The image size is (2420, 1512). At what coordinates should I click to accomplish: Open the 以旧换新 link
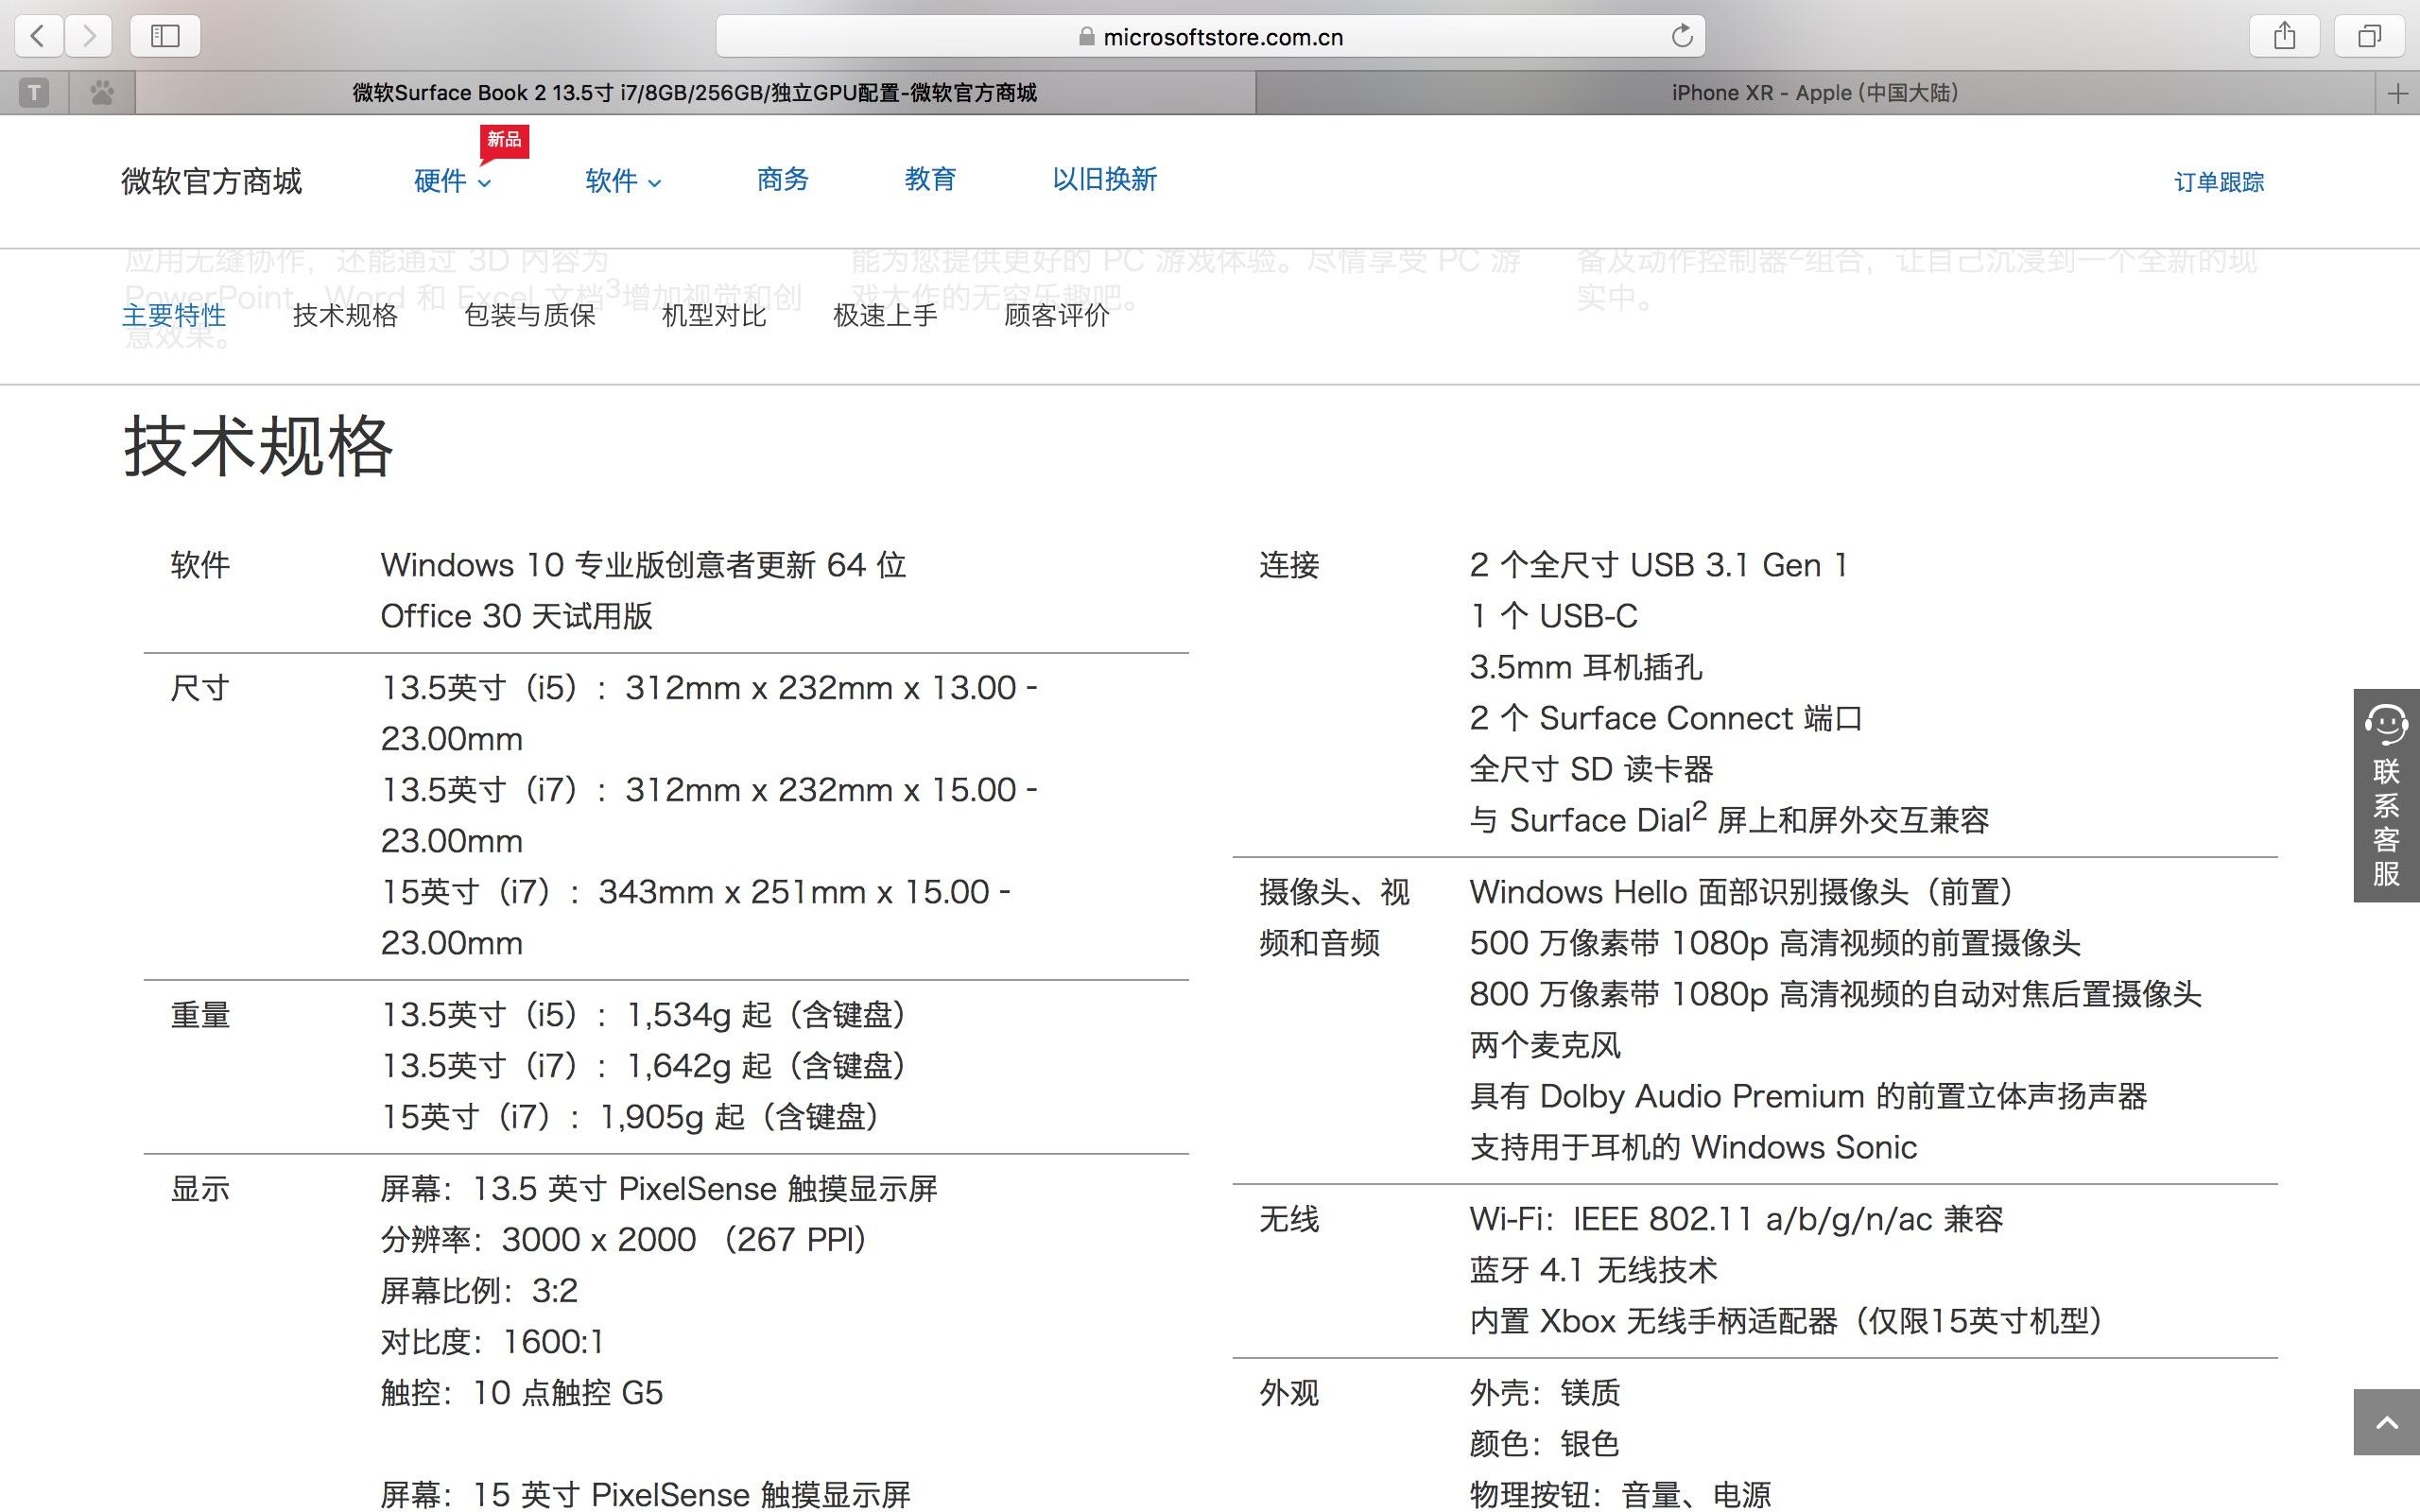tap(1104, 180)
